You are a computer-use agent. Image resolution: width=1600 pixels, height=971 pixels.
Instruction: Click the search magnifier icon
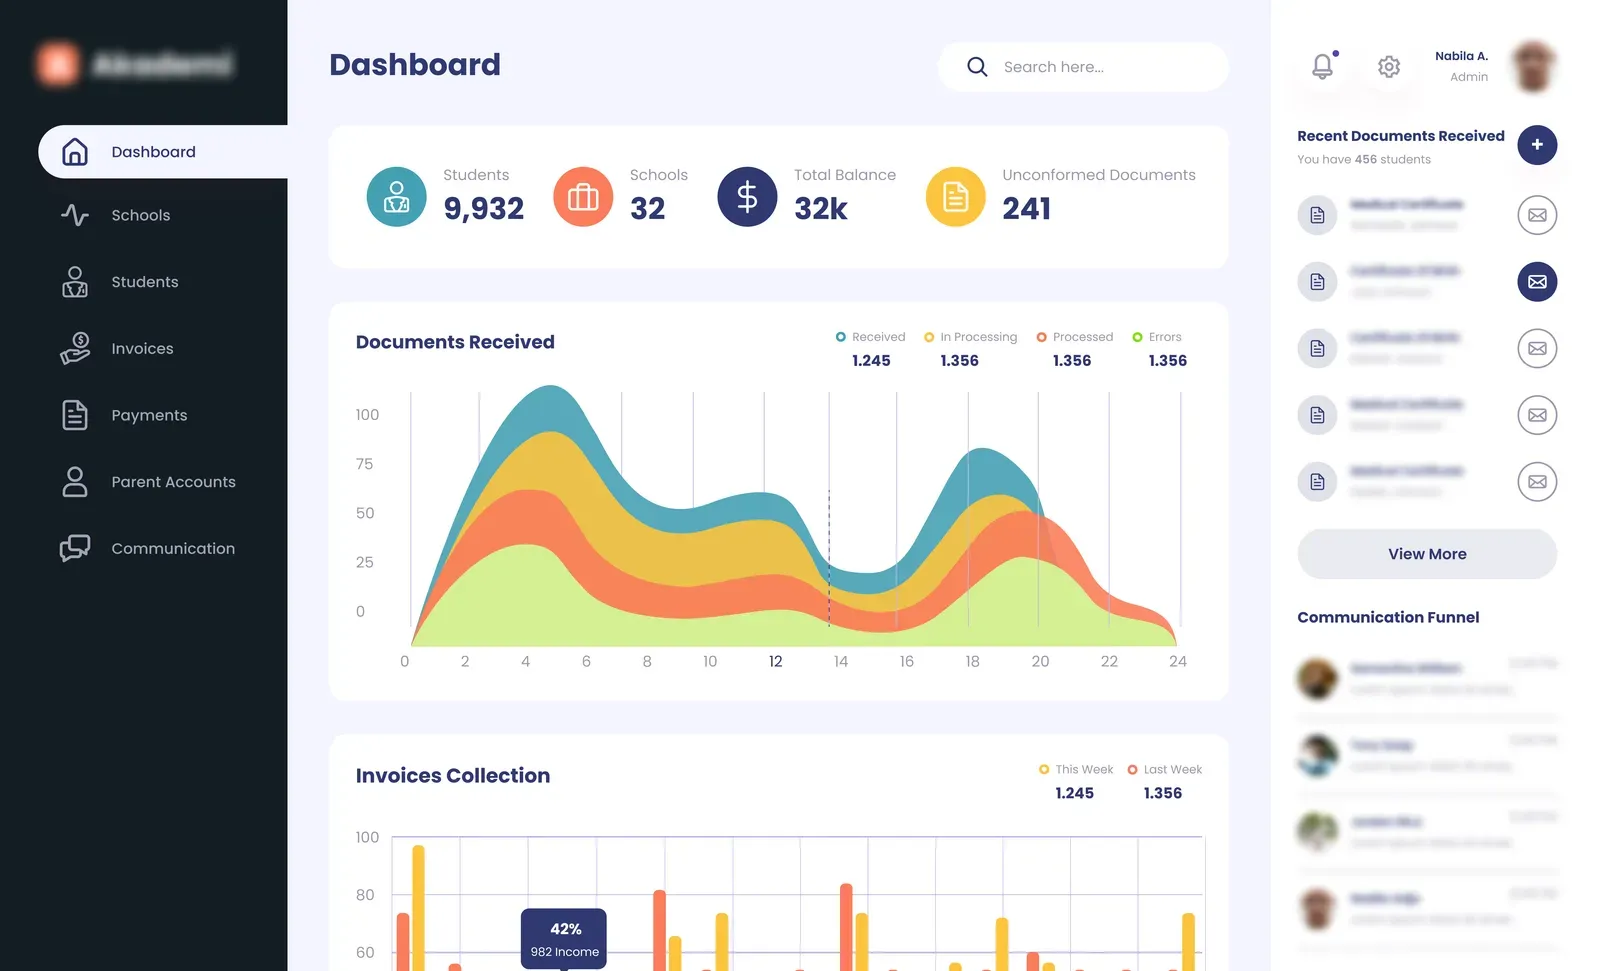click(x=977, y=67)
